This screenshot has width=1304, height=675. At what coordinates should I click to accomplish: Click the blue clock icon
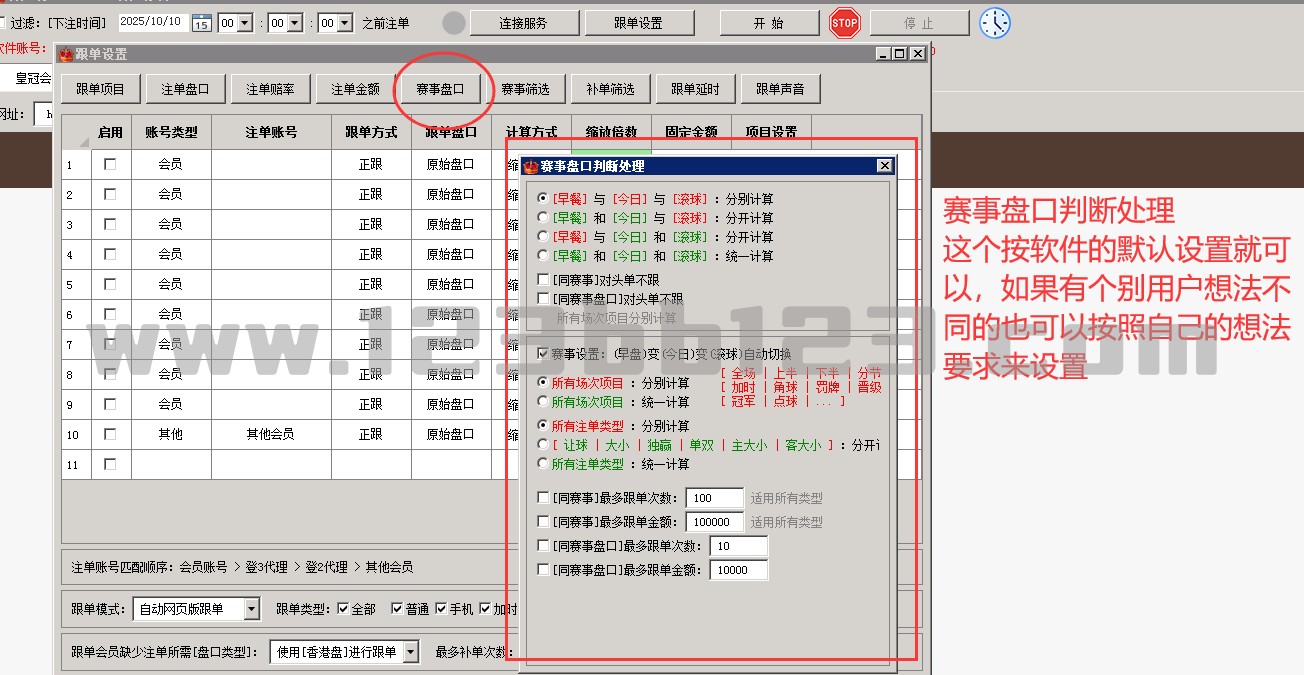[995, 23]
